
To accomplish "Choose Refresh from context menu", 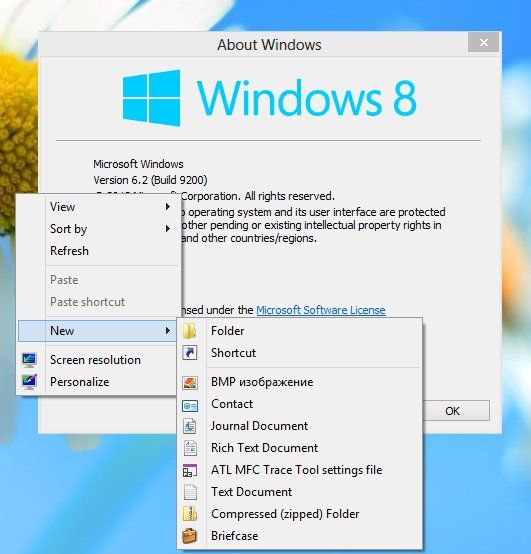I will pos(99,251).
